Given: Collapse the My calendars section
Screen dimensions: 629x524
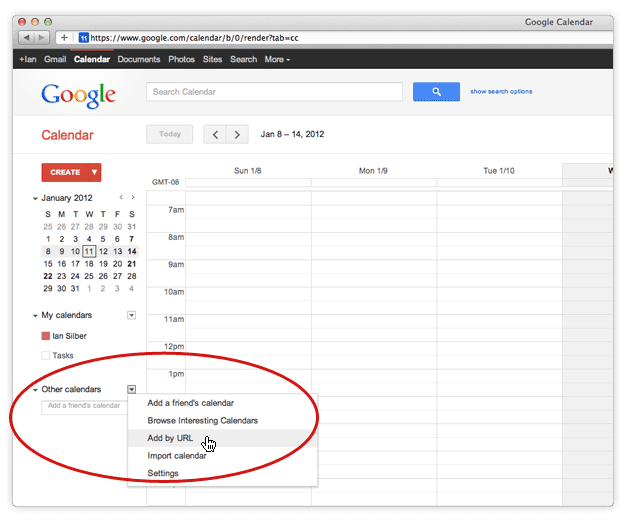Looking at the screenshot, I should click(x=35, y=316).
